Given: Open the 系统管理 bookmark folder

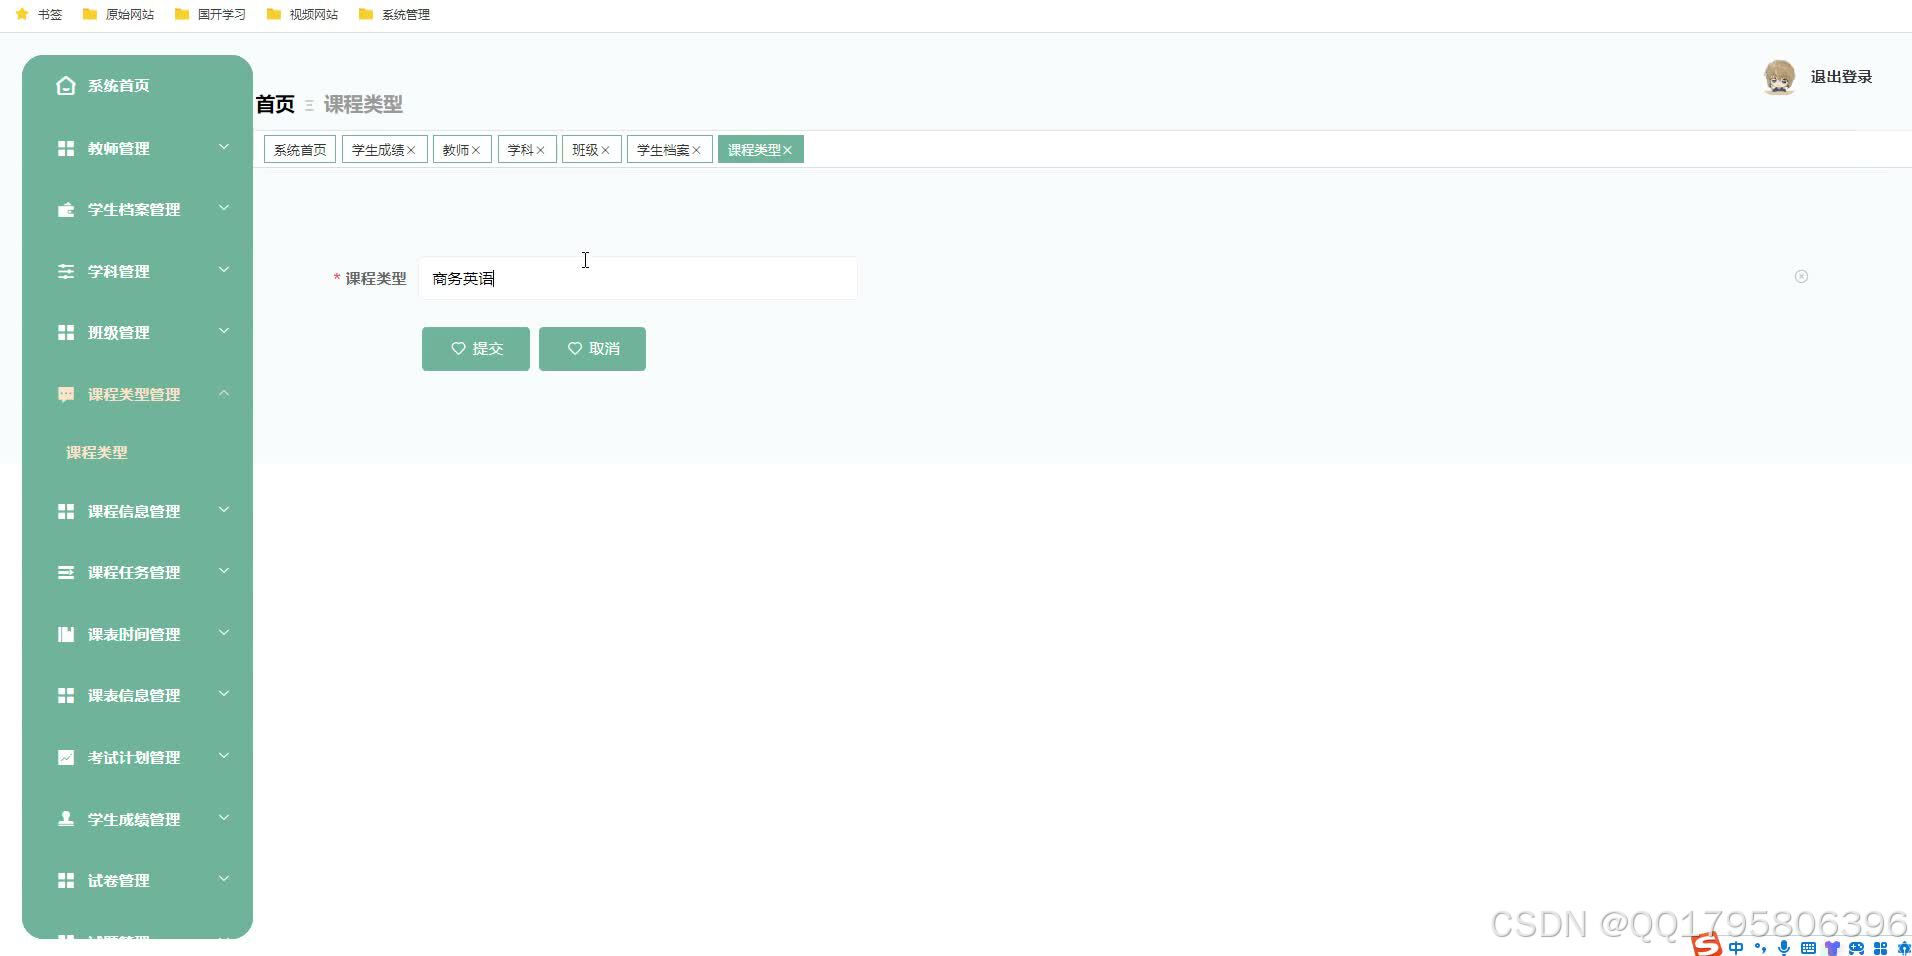Looking at the screenshot, I should (395, 14).
